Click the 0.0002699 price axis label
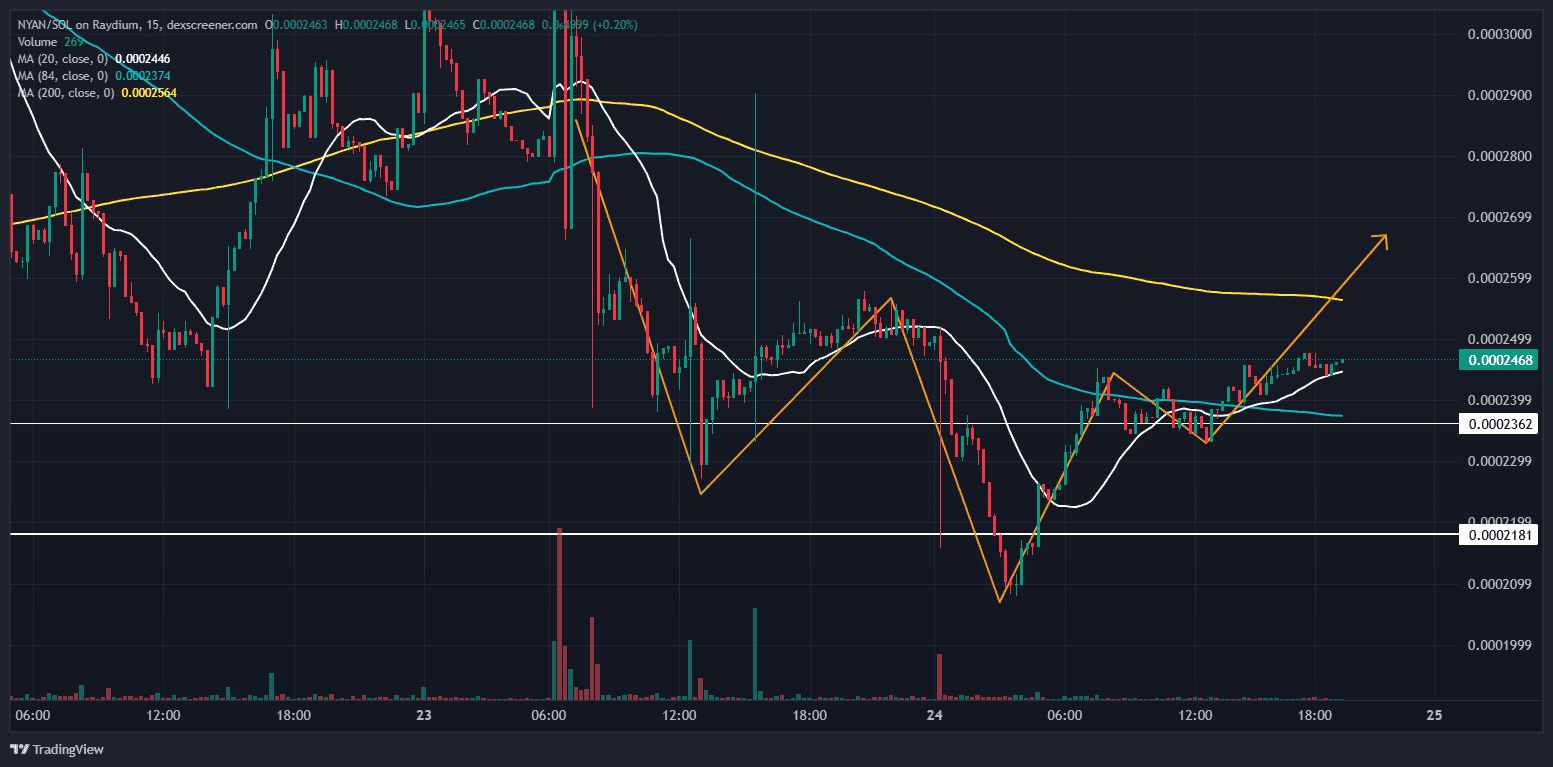1553x767 pixels. [x=1499, y=217]
